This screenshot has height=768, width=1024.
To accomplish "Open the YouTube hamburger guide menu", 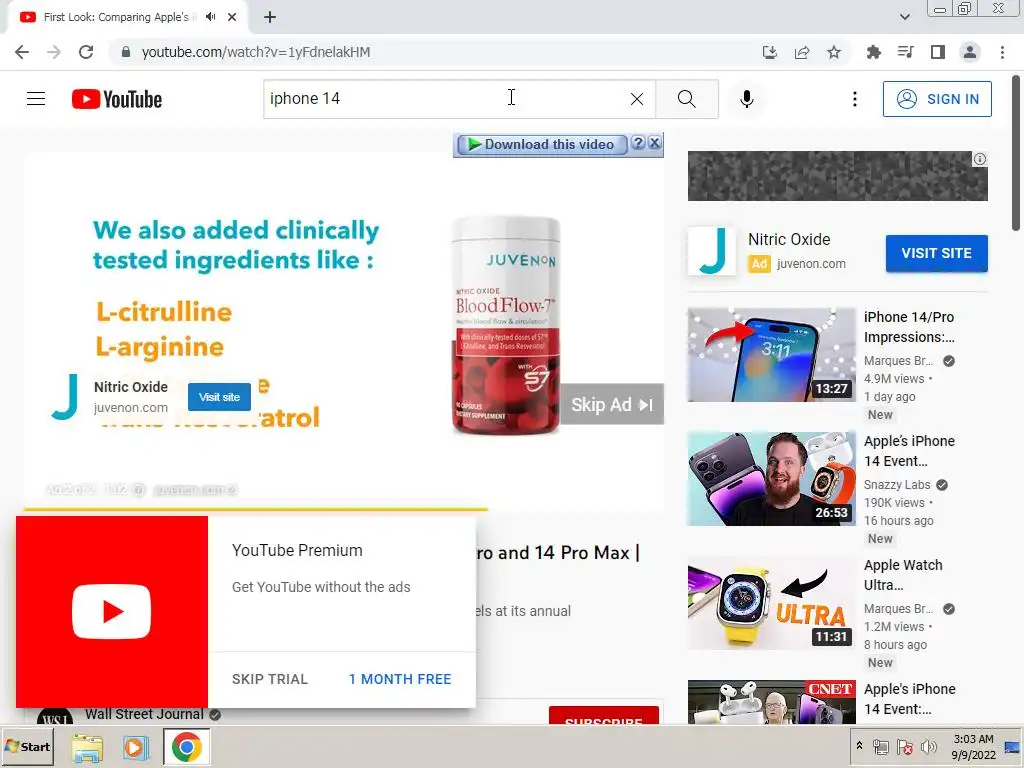I will click(x=36, y=99).
